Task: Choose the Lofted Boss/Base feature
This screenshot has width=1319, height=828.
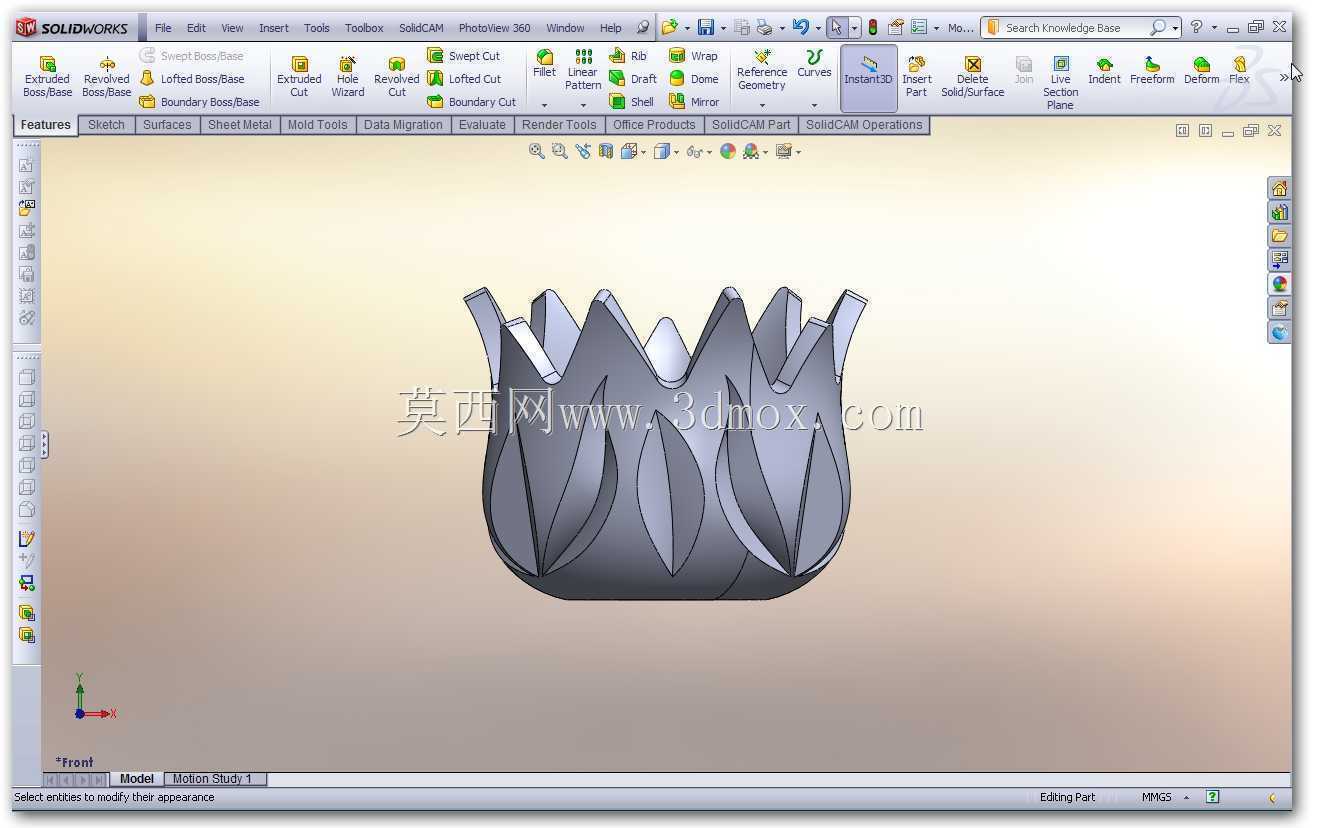Action: (192, 78)
